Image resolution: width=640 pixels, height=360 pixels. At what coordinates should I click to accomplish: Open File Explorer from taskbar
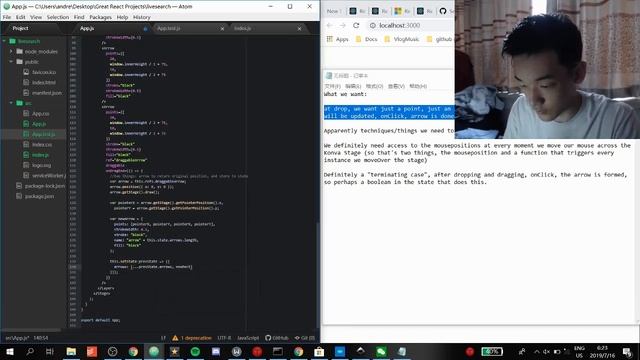click(71, 351)
